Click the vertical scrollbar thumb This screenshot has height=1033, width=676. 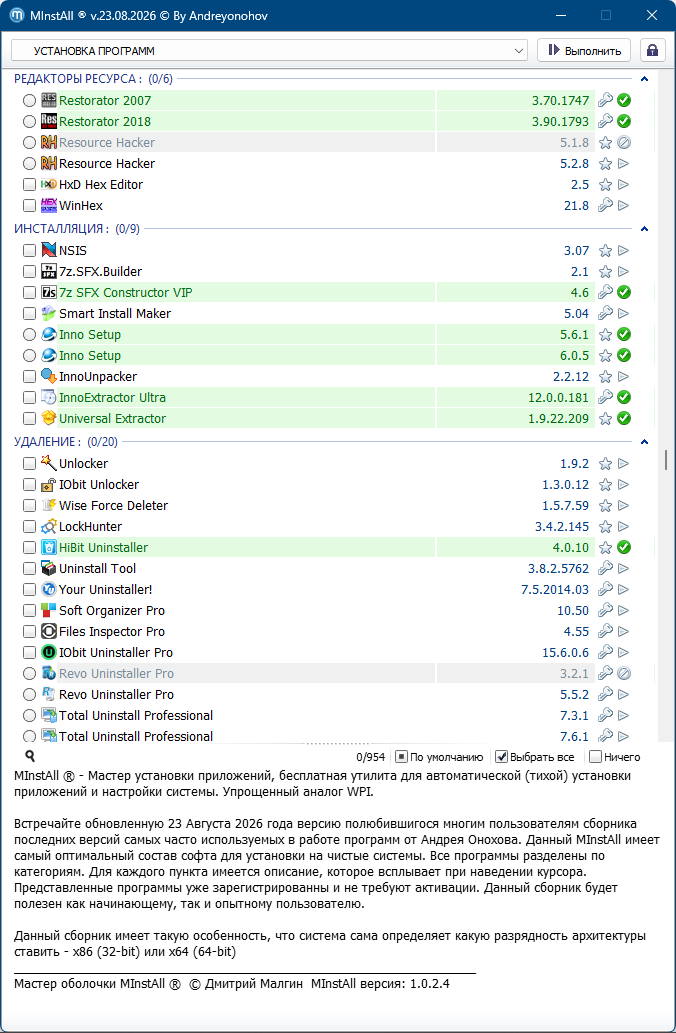[x=666, y=460]
